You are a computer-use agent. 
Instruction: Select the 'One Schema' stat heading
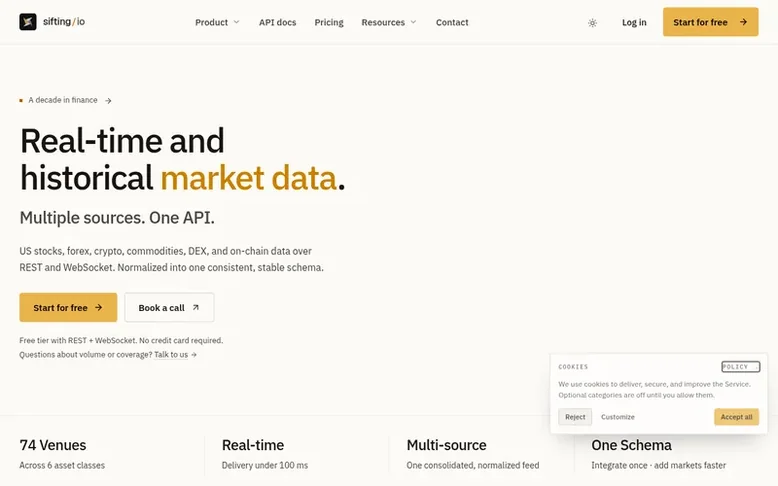pos(631,445)
